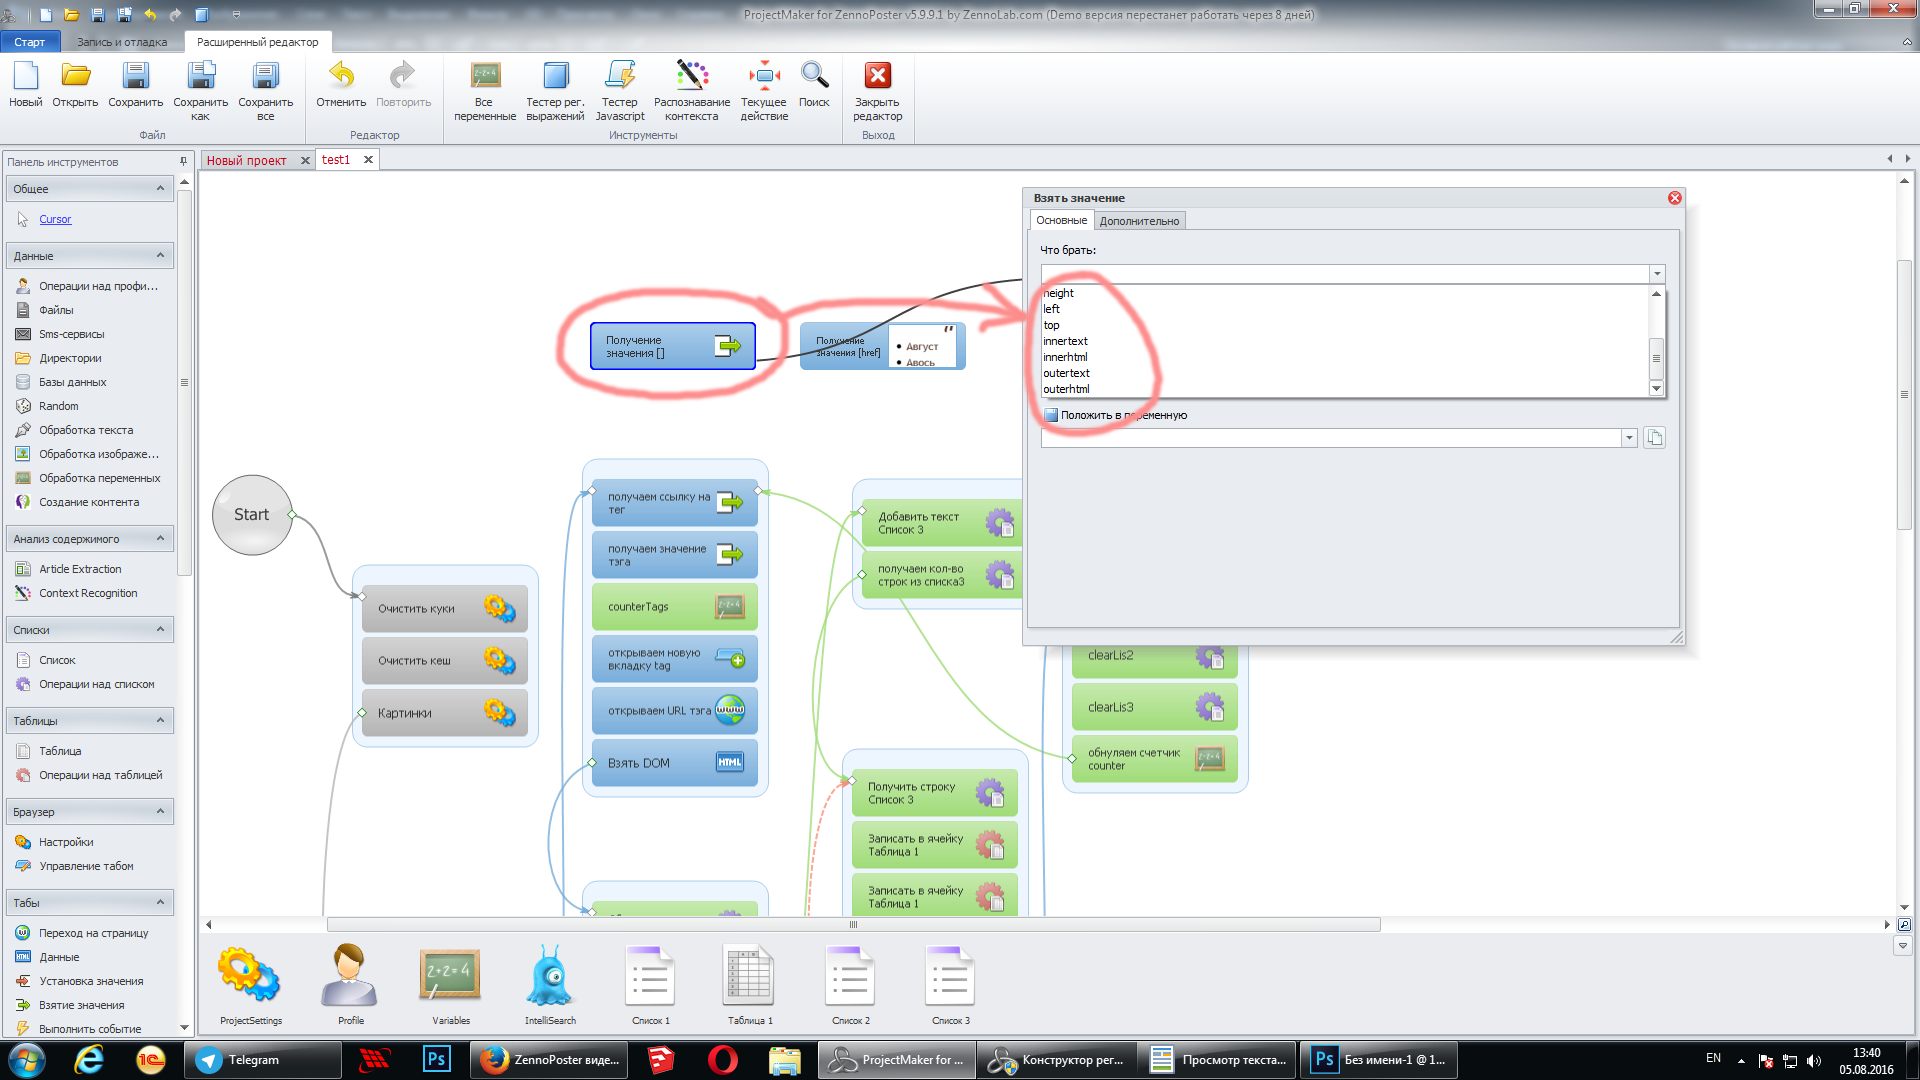This screenshot has height=1080, width=1920.
Task: Collapse the Списки toolbox section
Action: [x=160, y=629]
